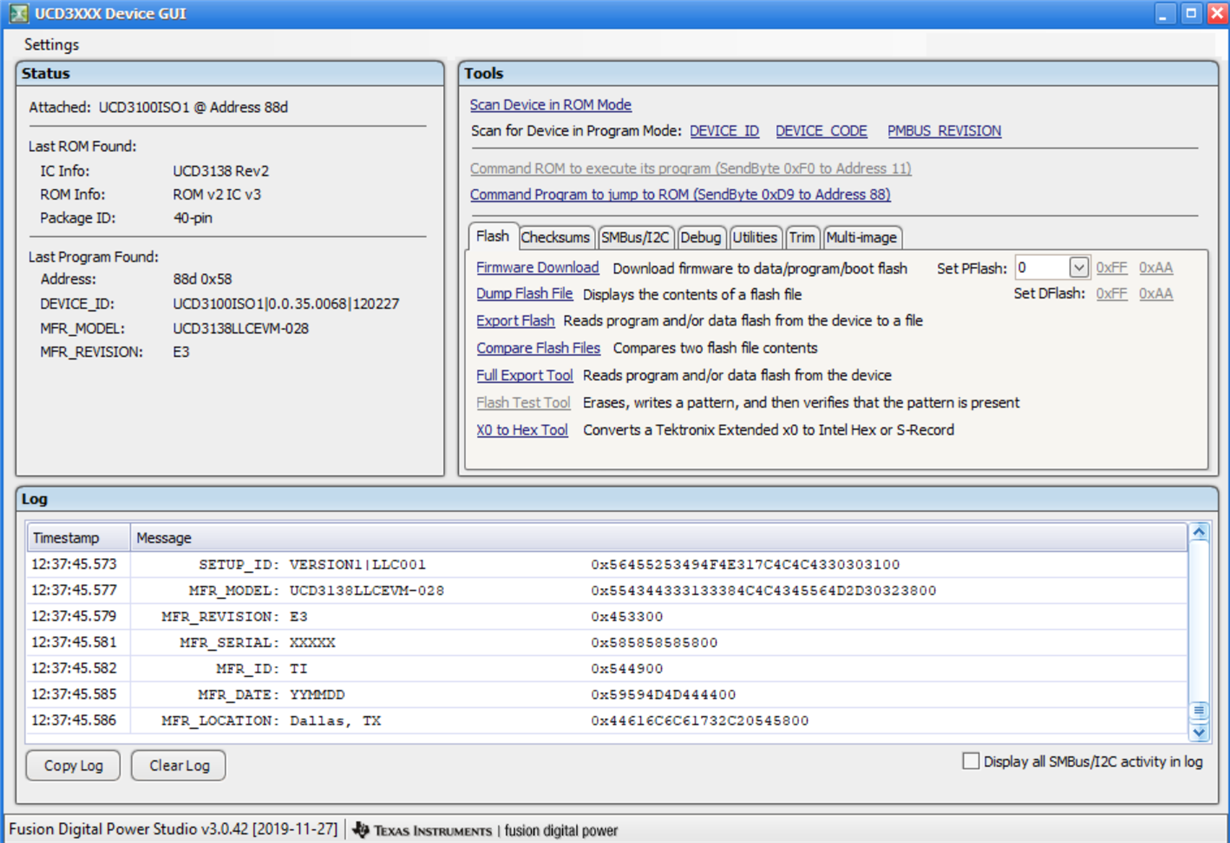Select the MFR_ID: TI log row
Image resolution: width=1230 pixels, height=843 pixels.
pyautogui.click(x=607, y=669)
